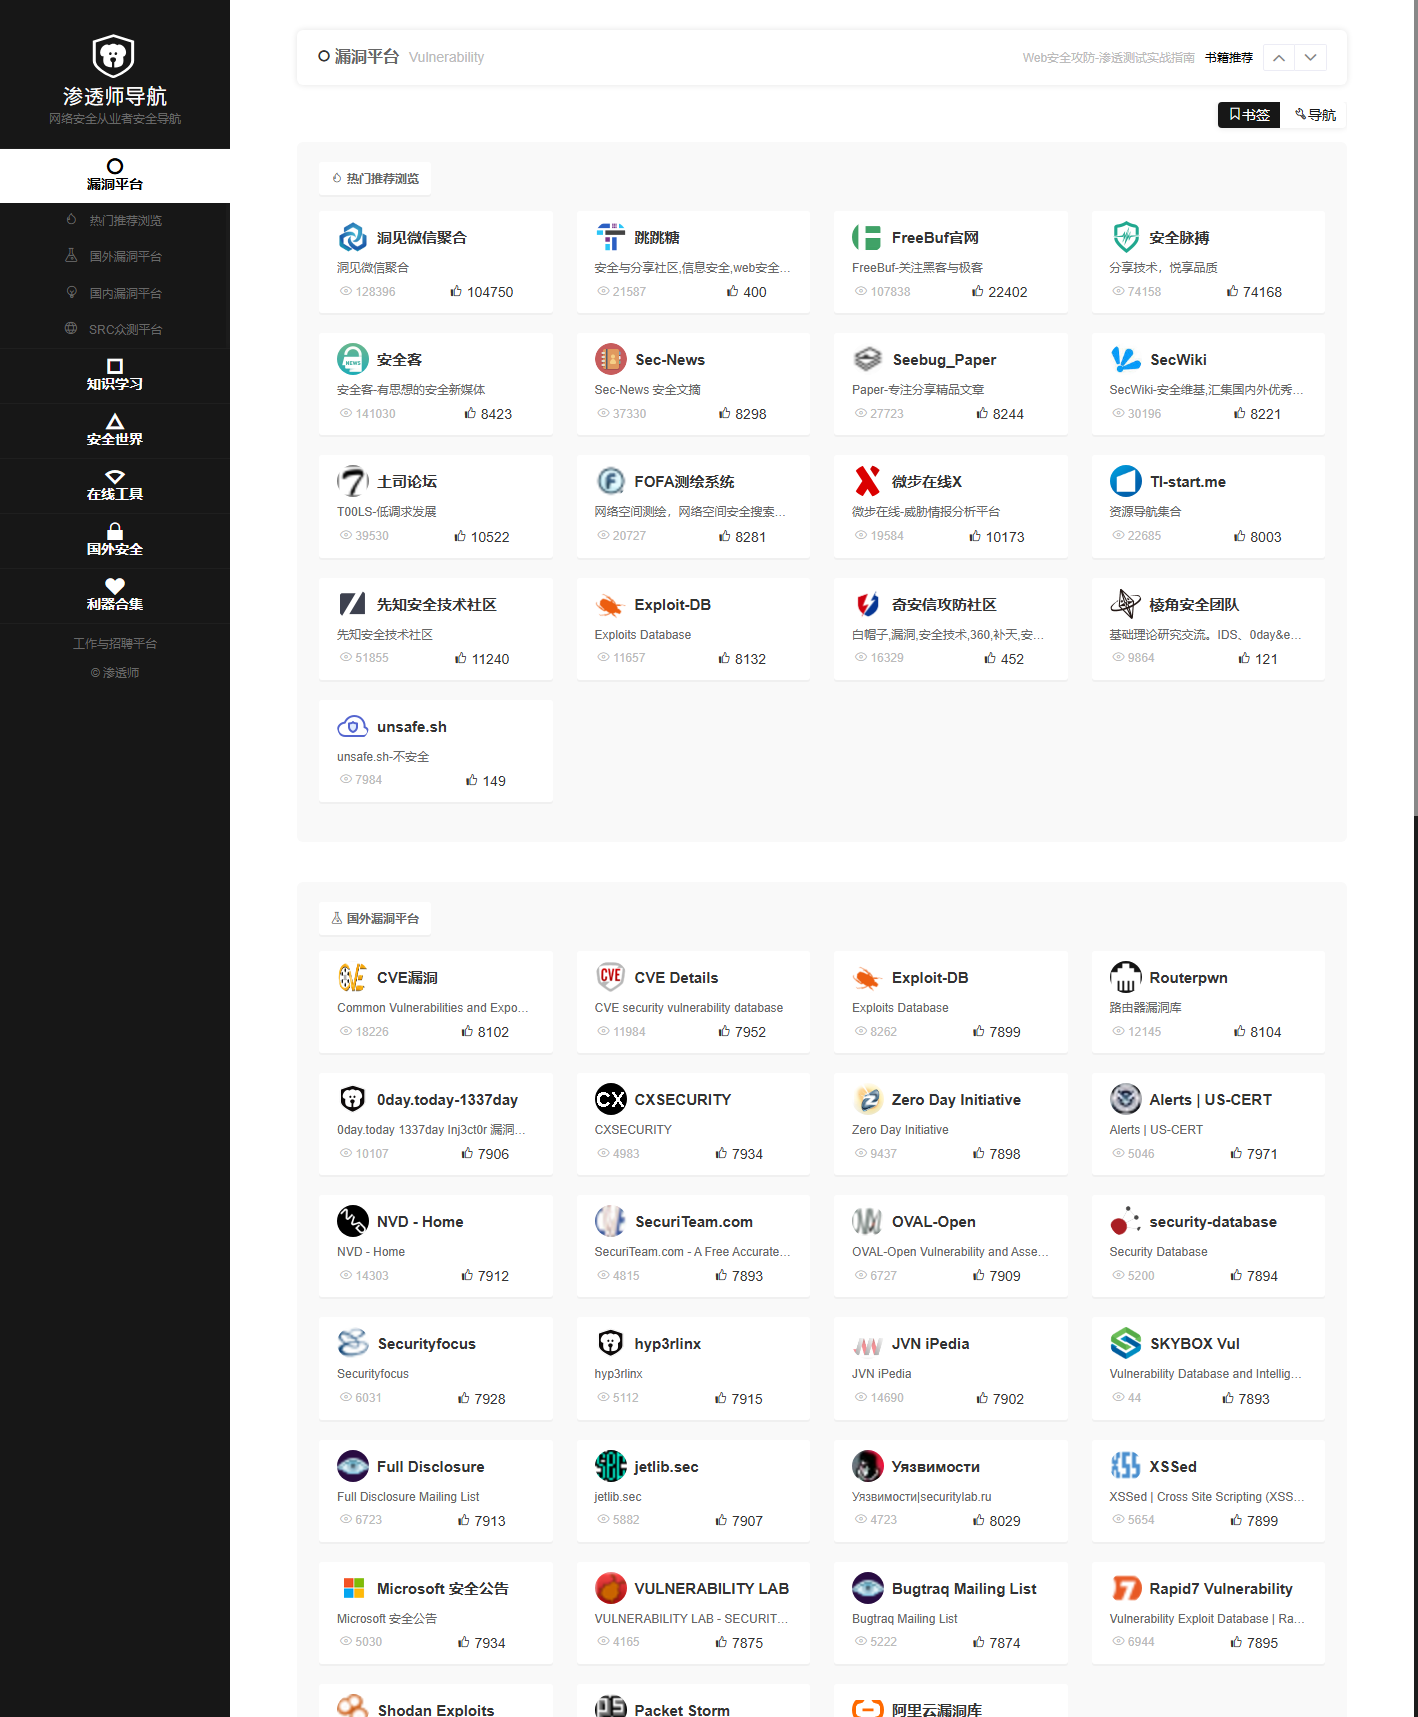Expand the 知识学习 sidebar section
Screen dimensions: 1418x1717
(115, 375)
